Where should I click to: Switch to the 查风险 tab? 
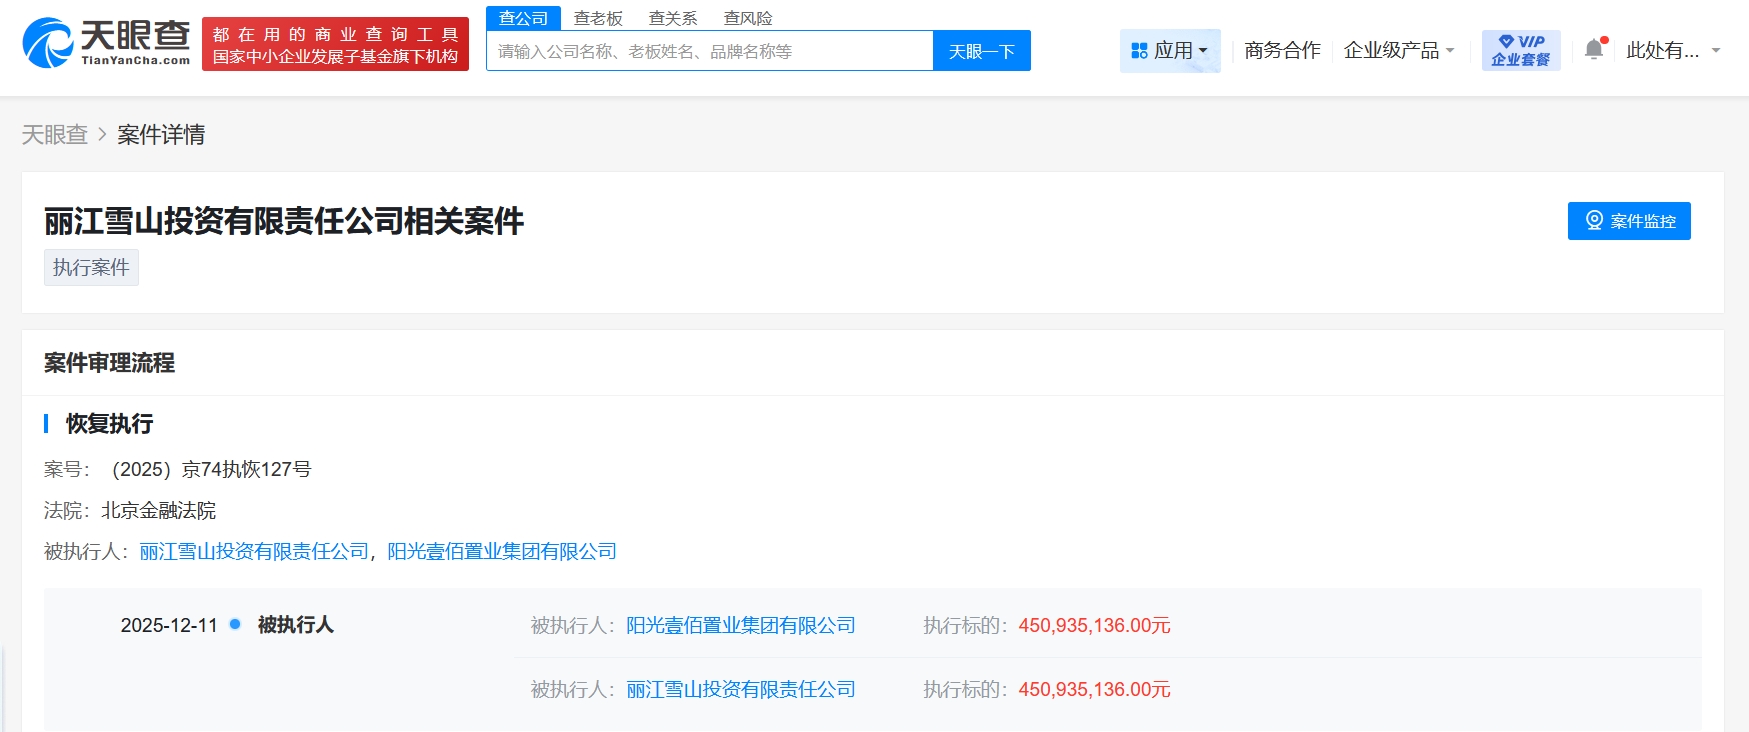[x=748, y=18]
